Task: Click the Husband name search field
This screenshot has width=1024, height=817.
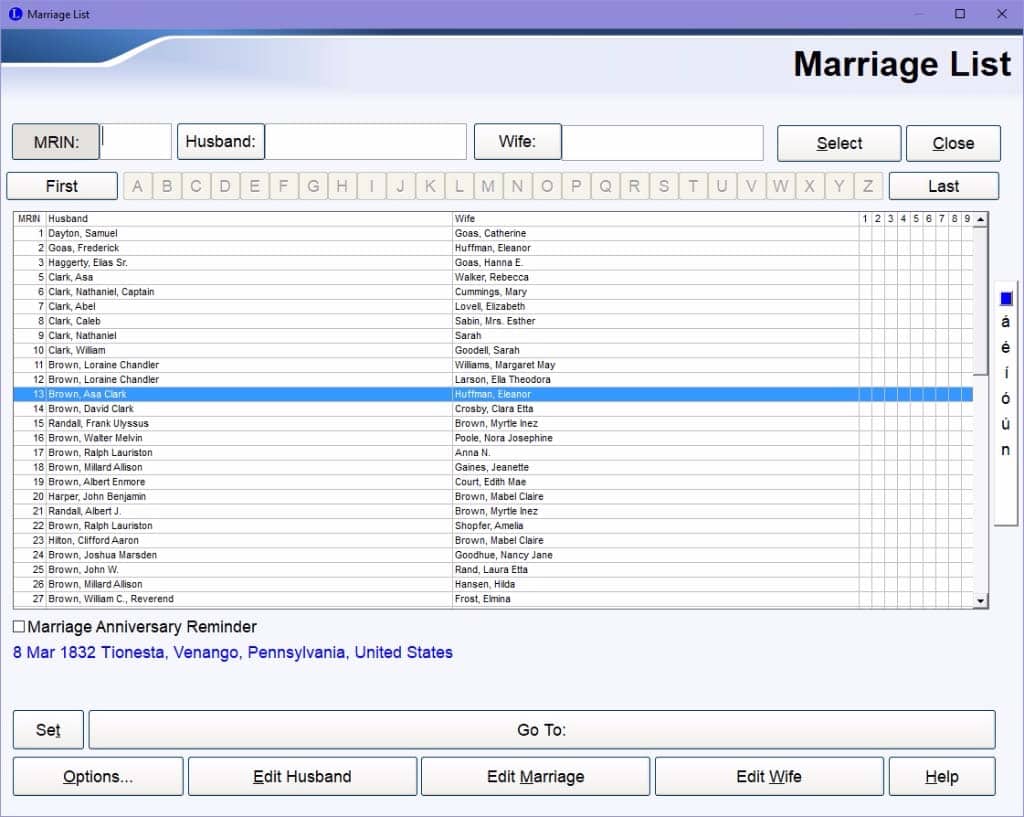Action: coord(365,142)
